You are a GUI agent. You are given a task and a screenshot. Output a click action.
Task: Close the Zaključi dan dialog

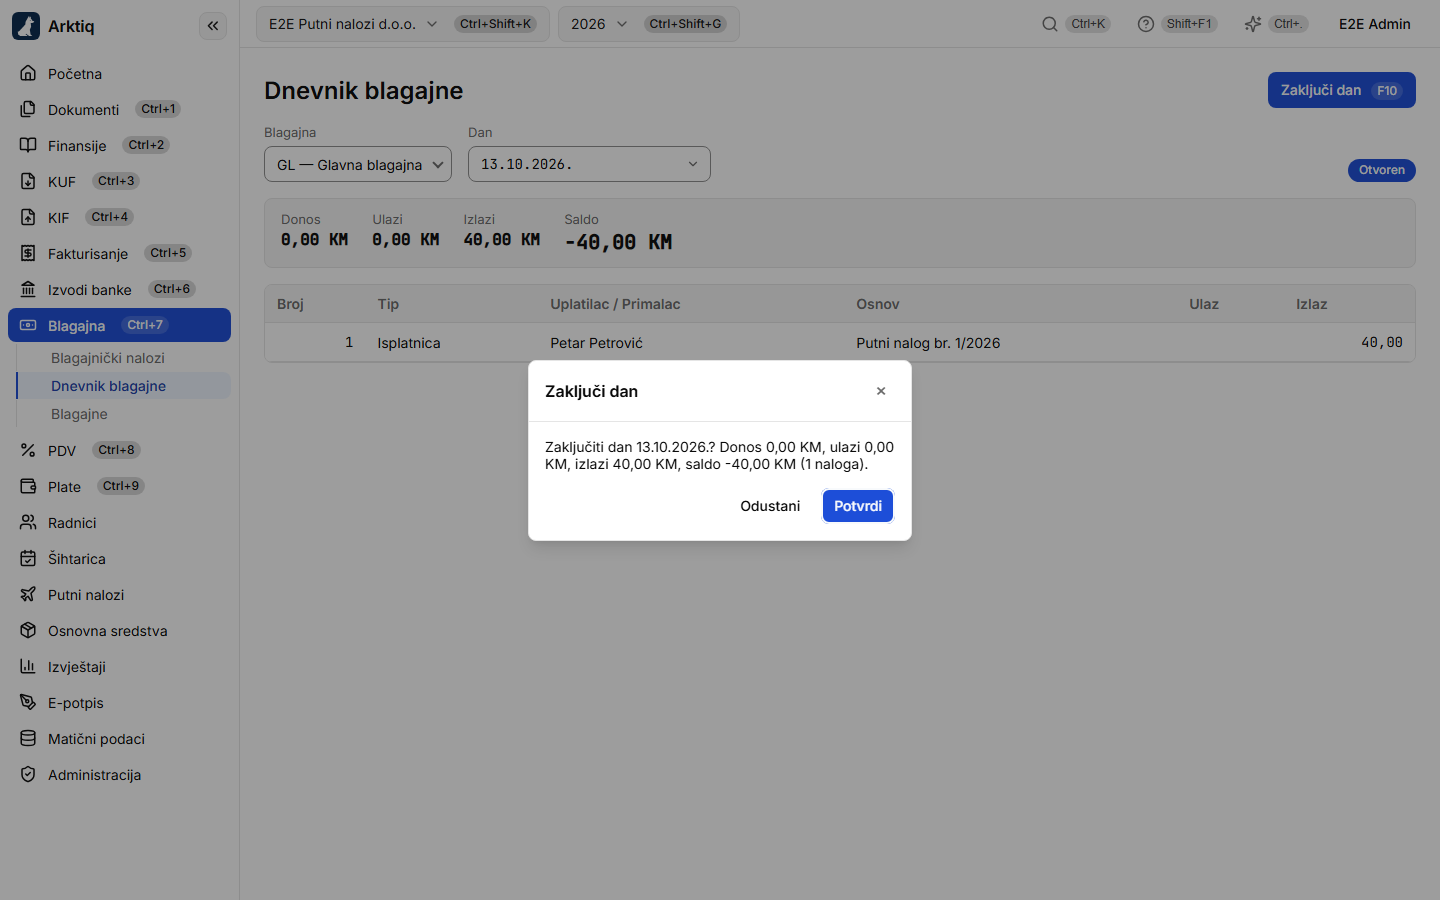point(881,391)
